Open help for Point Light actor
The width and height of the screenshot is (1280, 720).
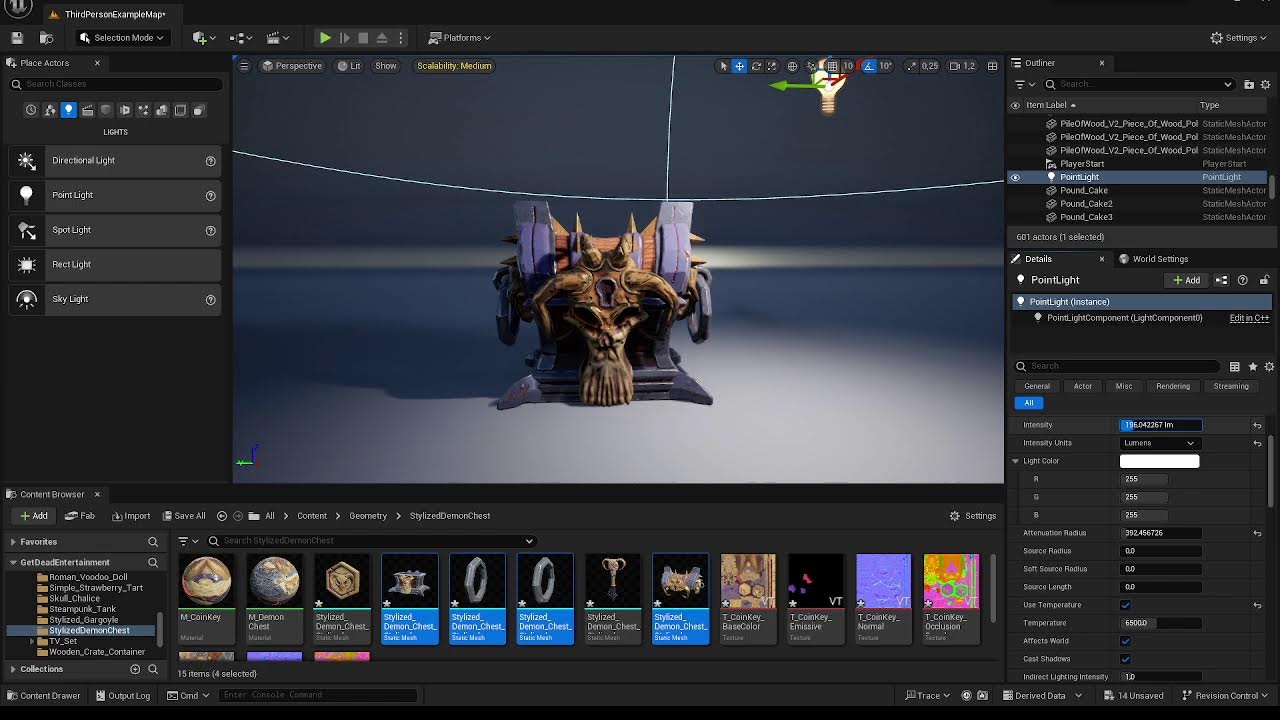pos(210,195)
